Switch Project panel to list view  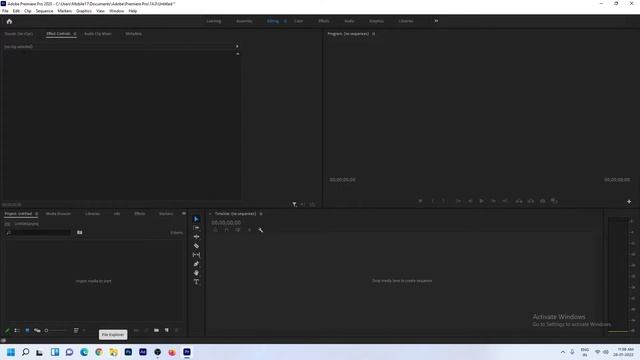point(17,331)
